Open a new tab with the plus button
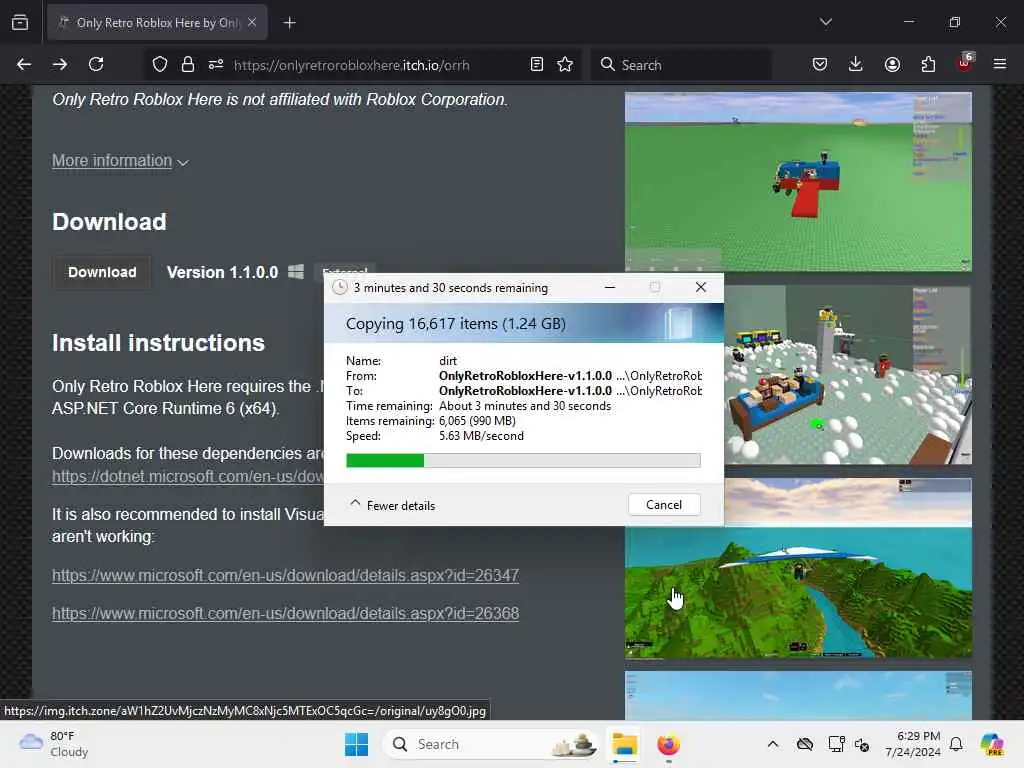Viewport: 1024px width, 768px height. 290,23
